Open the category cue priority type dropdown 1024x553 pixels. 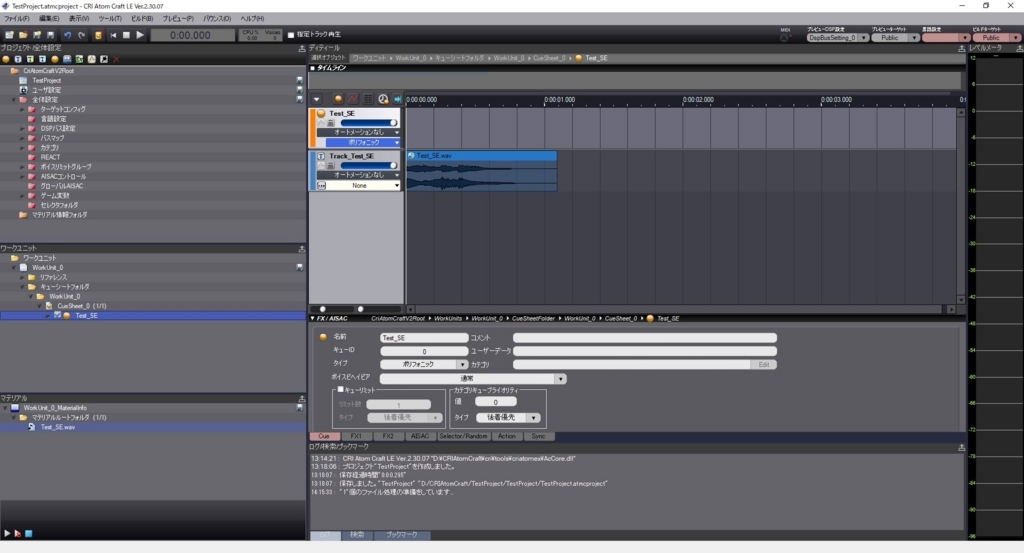point(507,417)
